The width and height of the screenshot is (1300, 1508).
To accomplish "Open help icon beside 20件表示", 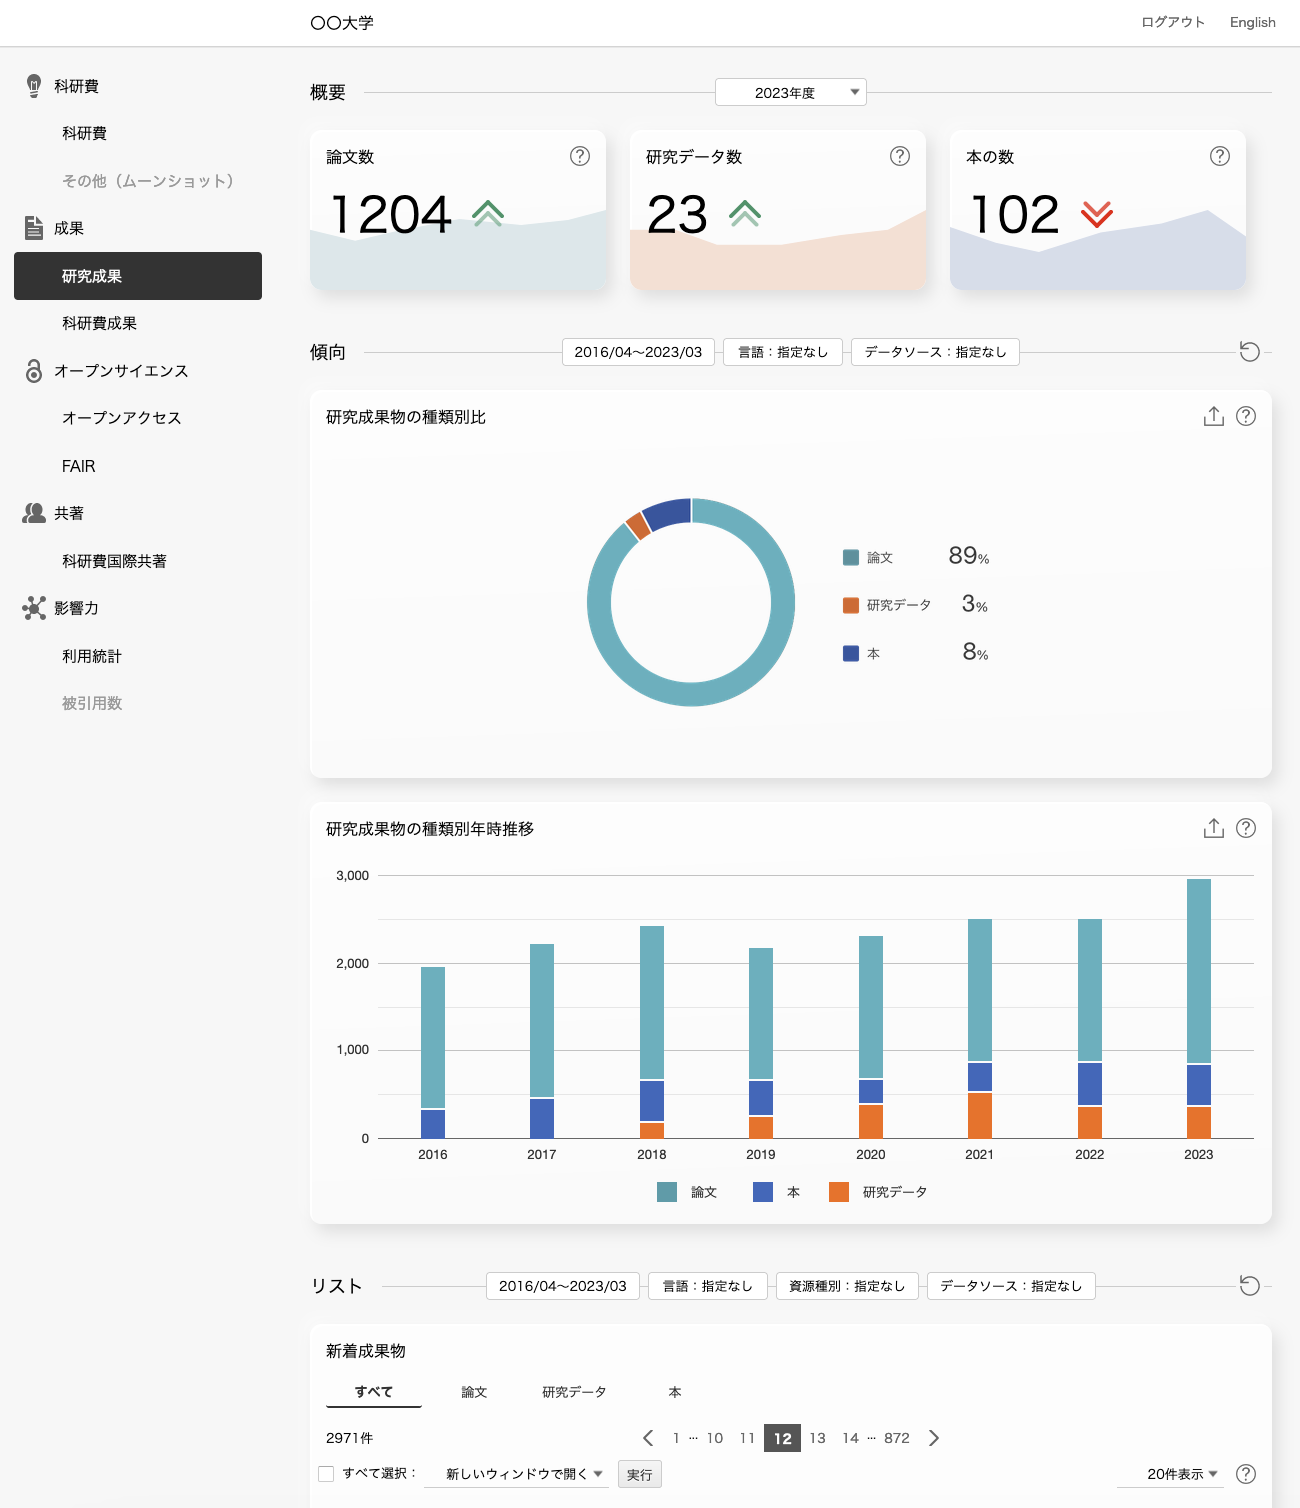I will coord(1246,1474).
